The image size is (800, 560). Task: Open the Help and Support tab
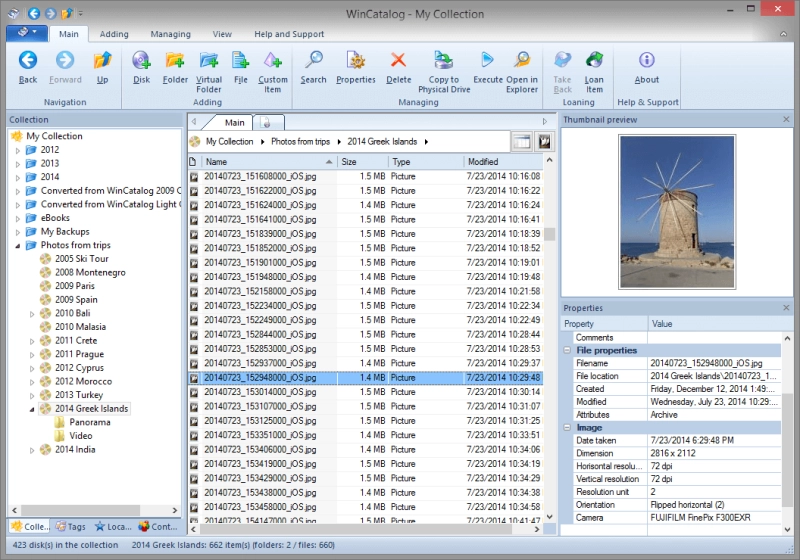click(x=289, y=34)
